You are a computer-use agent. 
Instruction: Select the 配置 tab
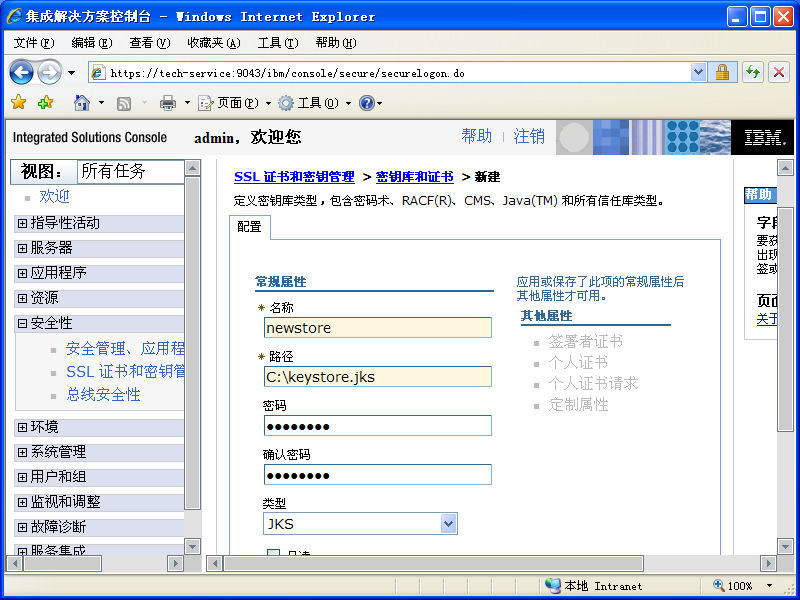point(249,227)
